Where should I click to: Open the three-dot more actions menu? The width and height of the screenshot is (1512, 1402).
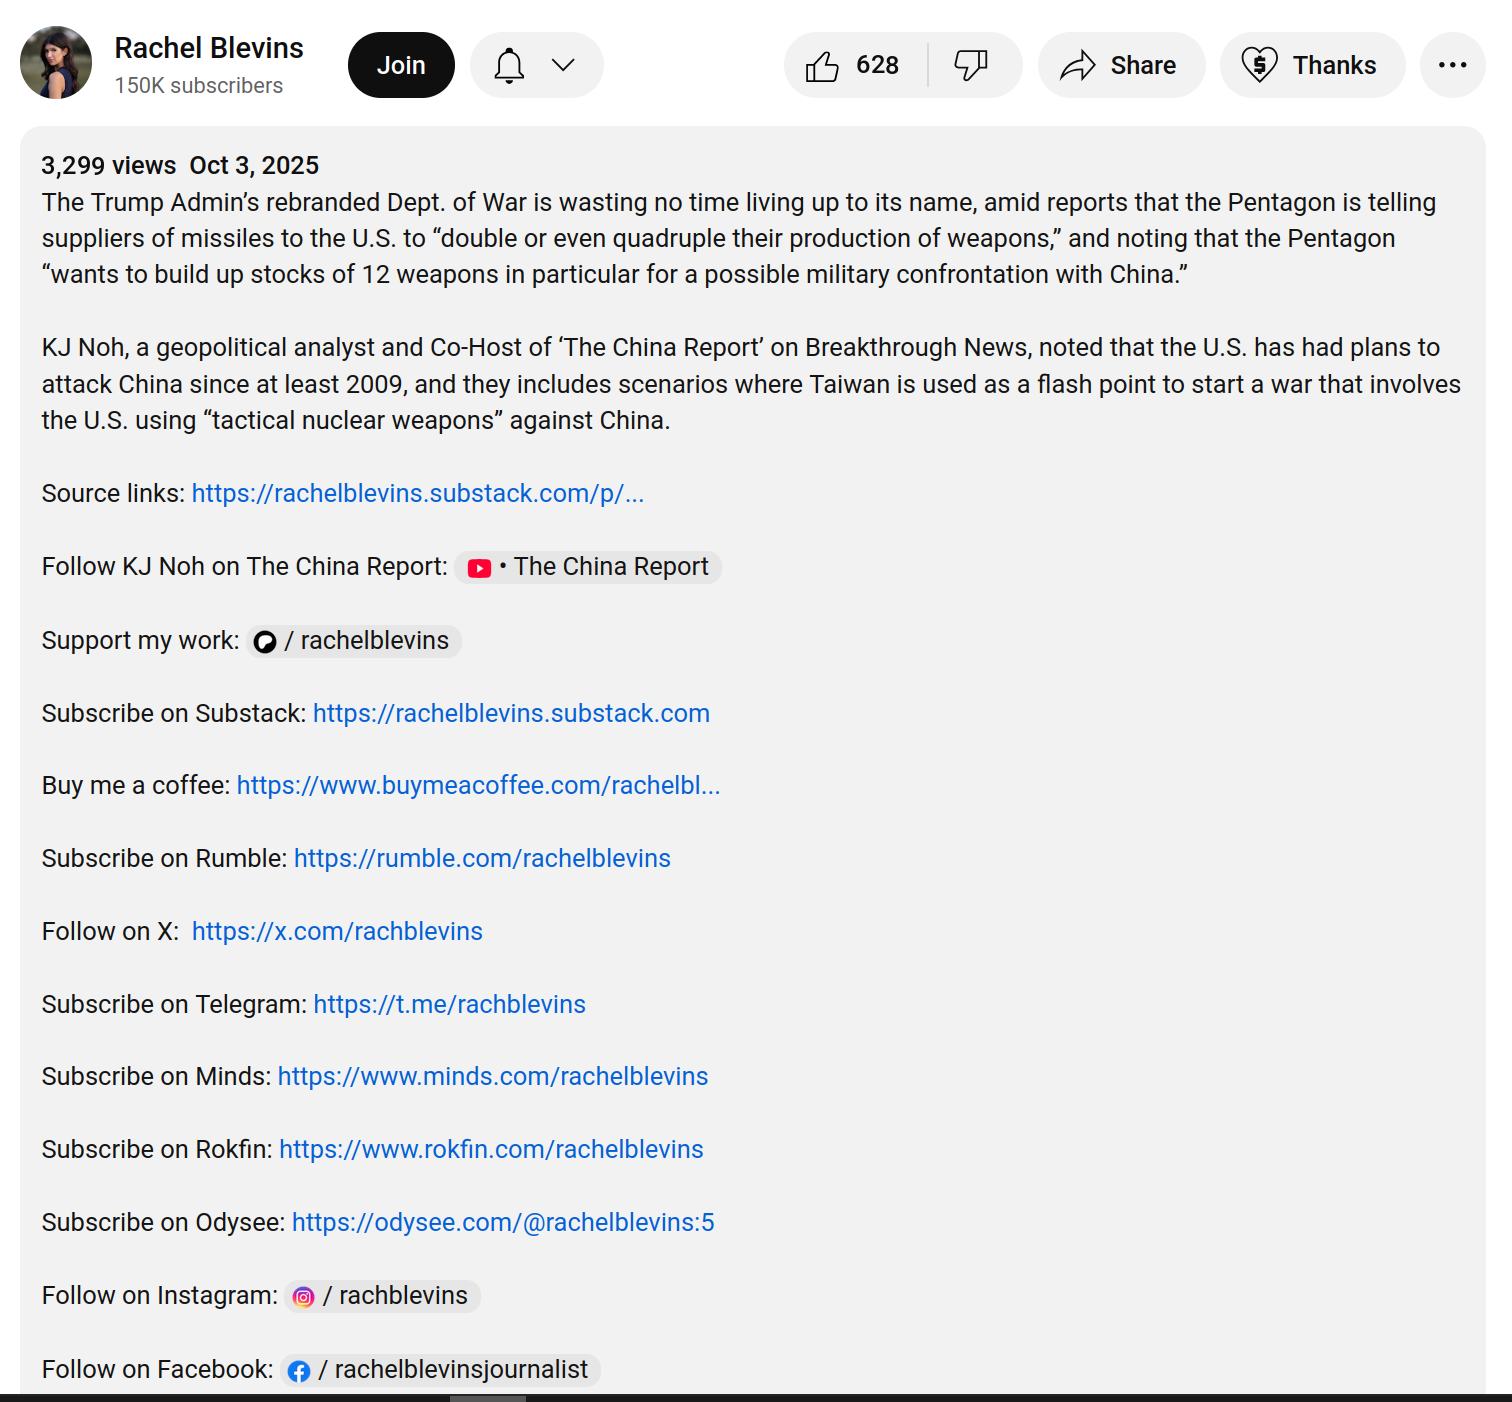(1451, 66)
